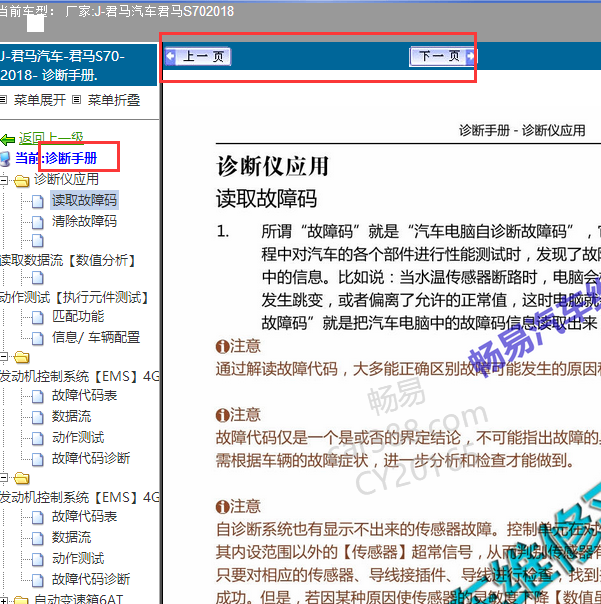Collapse first 发动机控制系统【EMS】 folder node
Image resolution: width=601 pixels, height=604 pixels.
(3, 357)
